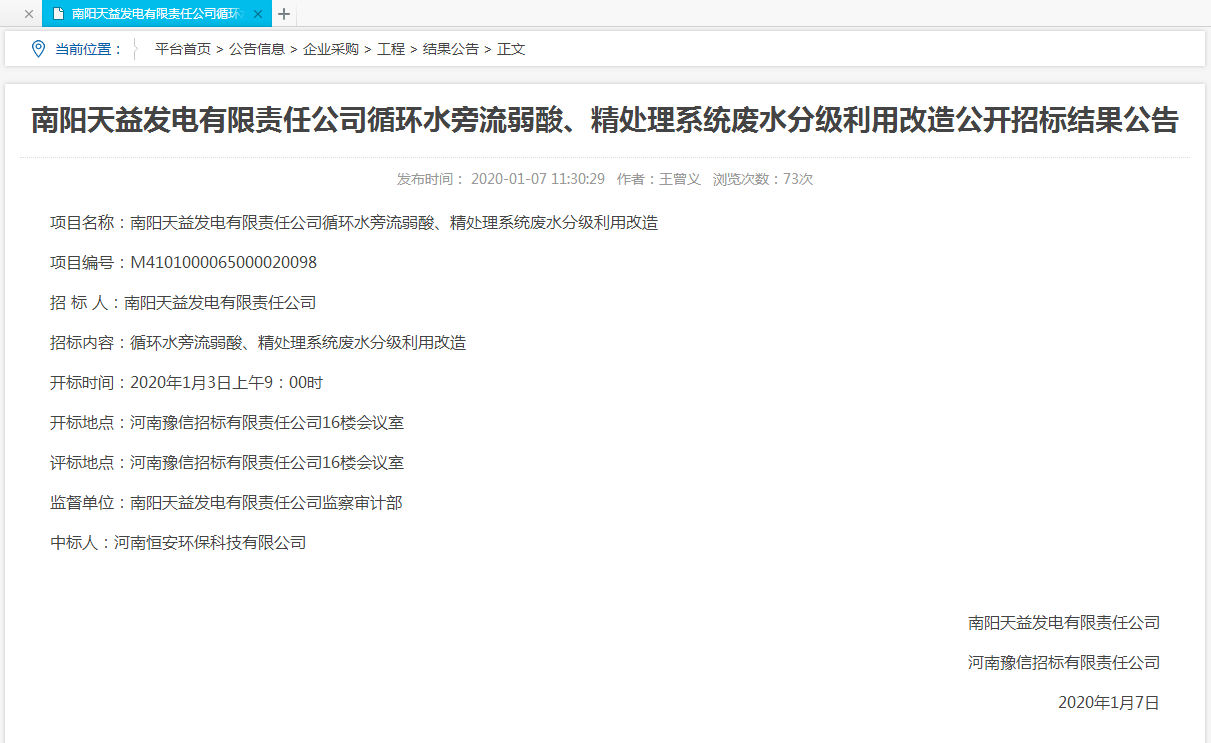Click the 项目名称 line
Viewport: 1211px width, 743px height.
click(x=354, y=222)
